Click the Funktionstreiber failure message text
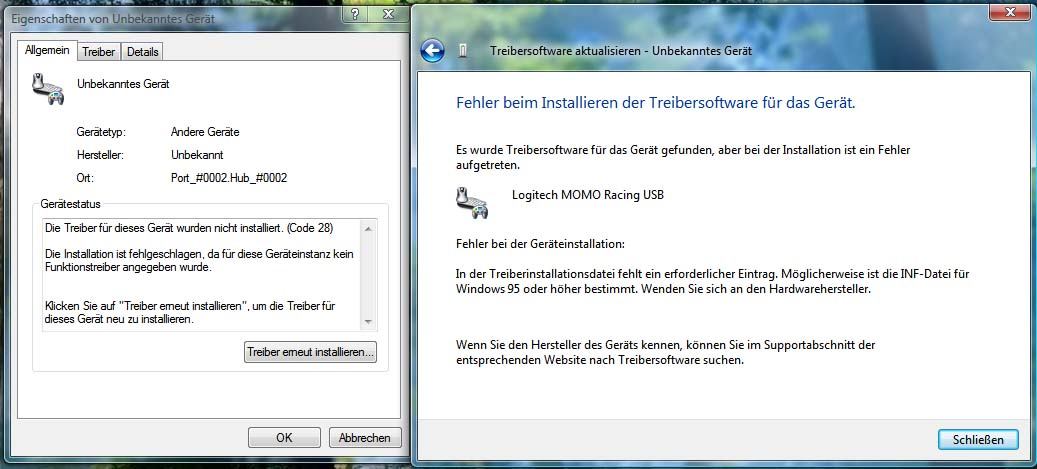Screen dimensions: 1037x469 199,261
